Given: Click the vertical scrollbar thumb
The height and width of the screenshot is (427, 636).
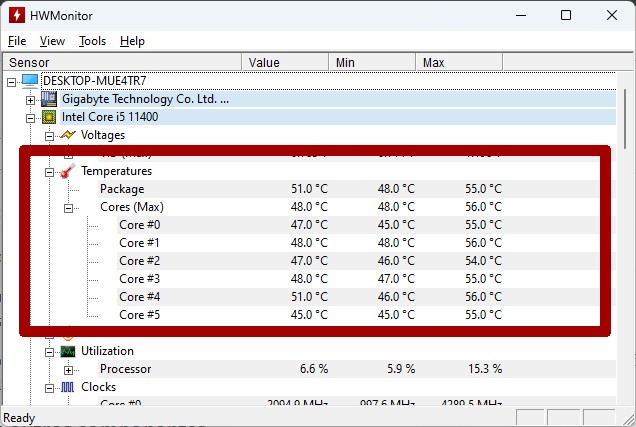Looking at the screenshot, I should 626,119.
